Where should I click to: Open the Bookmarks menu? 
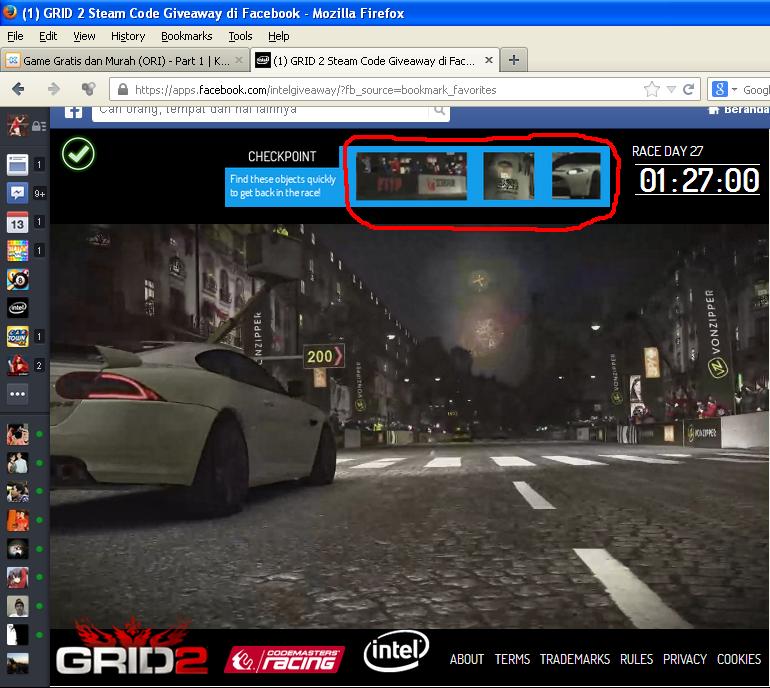coord(187,36)
